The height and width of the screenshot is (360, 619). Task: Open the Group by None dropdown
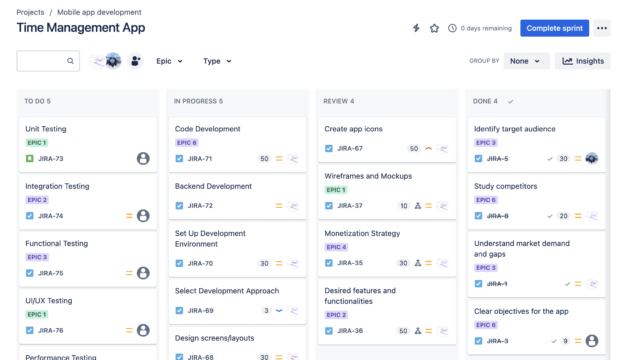click(526, 61)
